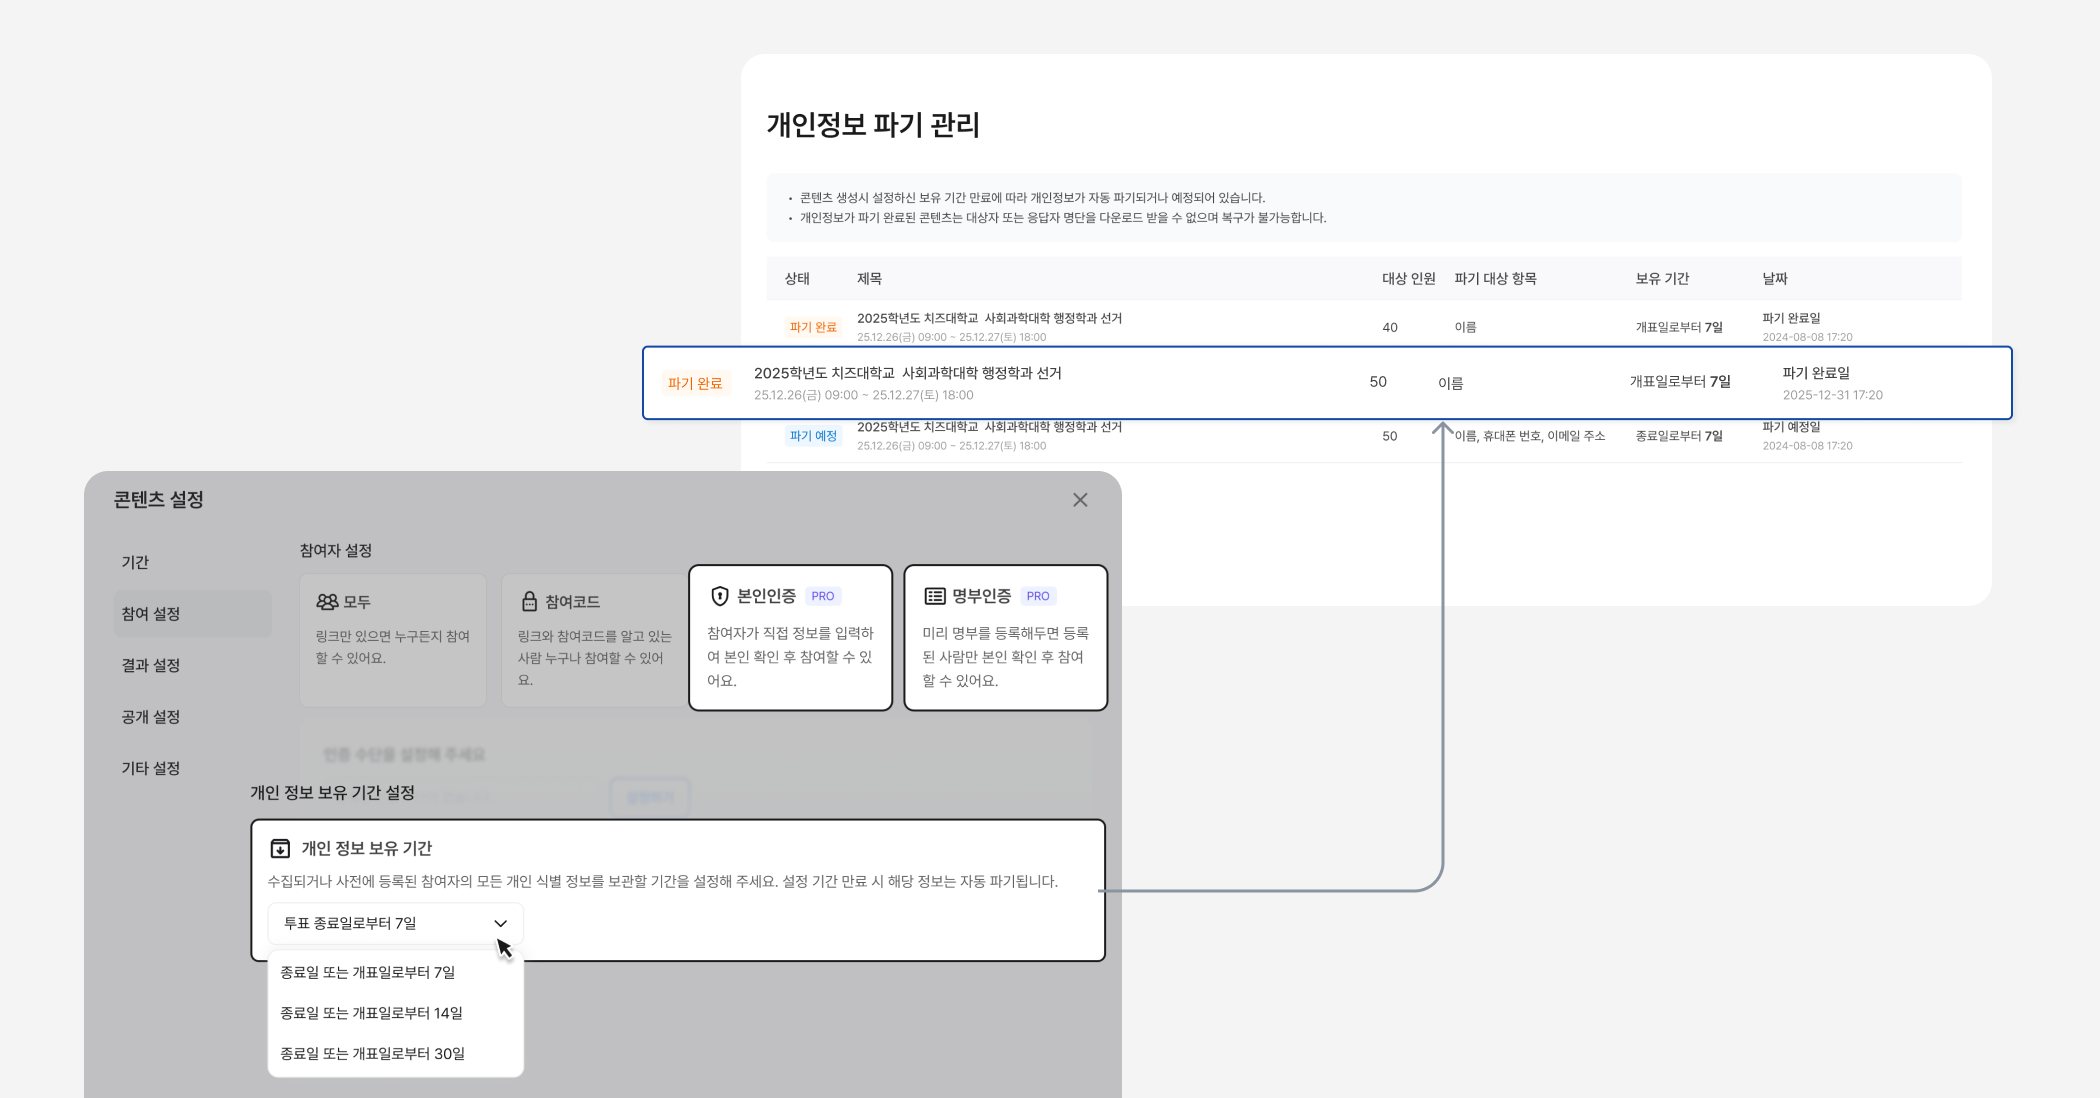Expand the 투표 종료일로부터 7일 dropdown chevron

[x=501, y=923]
